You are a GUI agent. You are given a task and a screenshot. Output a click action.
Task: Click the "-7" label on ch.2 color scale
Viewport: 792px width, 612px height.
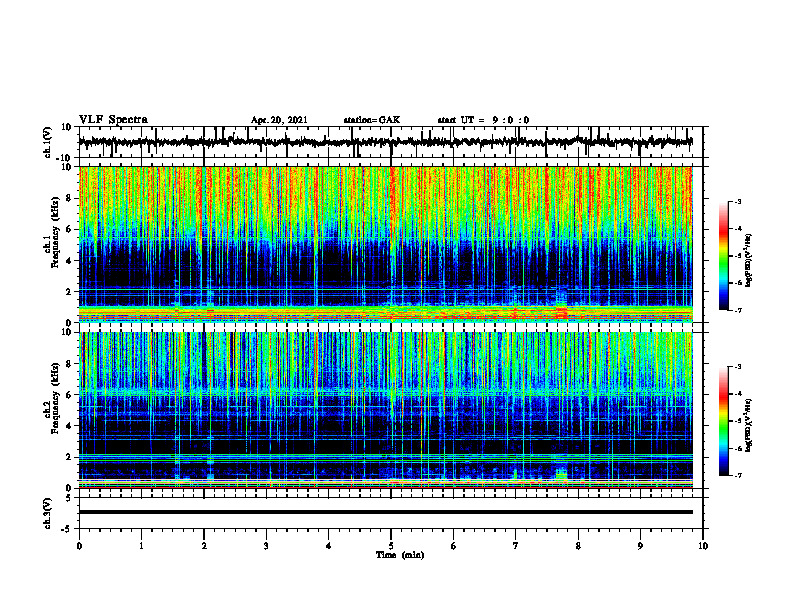738,475
